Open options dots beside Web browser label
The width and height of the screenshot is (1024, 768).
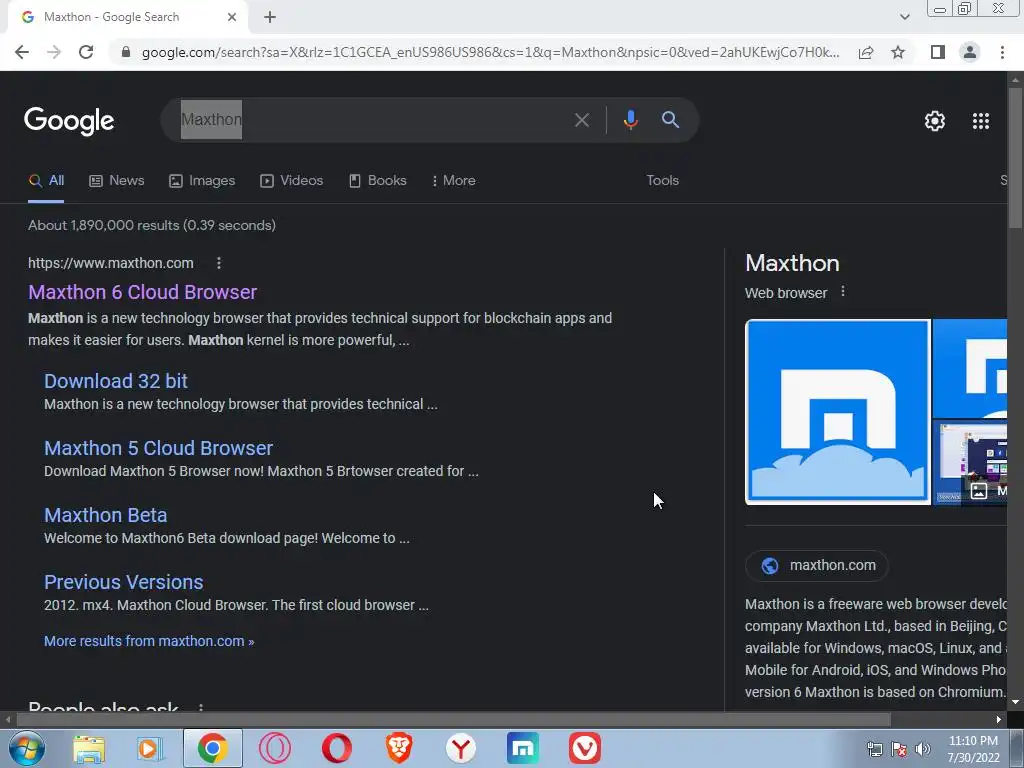tap(842, 292)
